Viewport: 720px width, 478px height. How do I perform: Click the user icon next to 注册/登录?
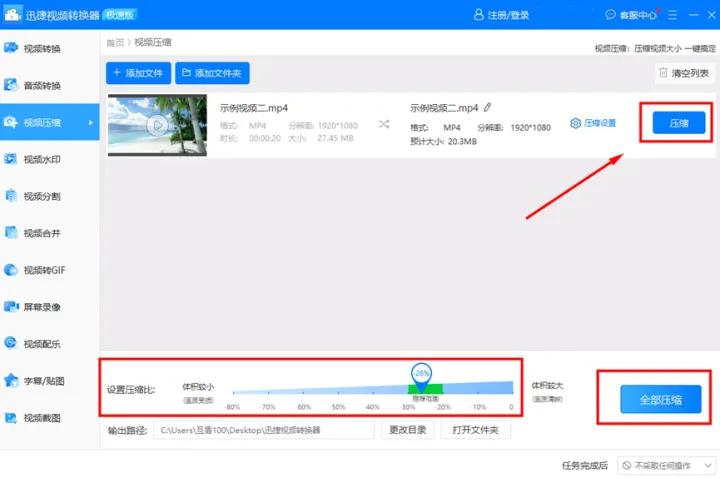pos(478,15)
